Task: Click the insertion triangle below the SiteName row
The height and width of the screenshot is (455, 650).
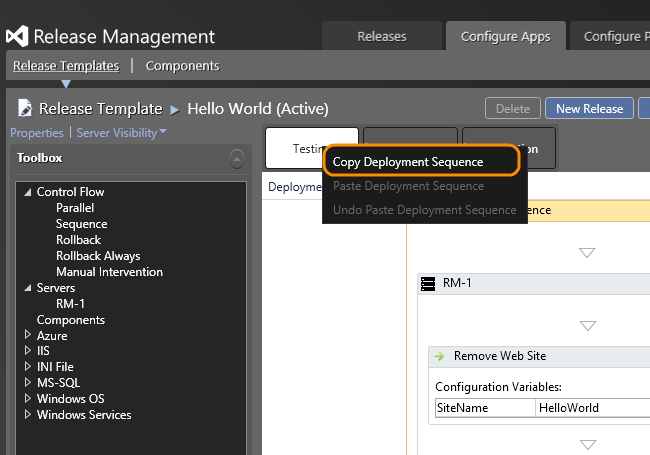Action: point(588,445)
